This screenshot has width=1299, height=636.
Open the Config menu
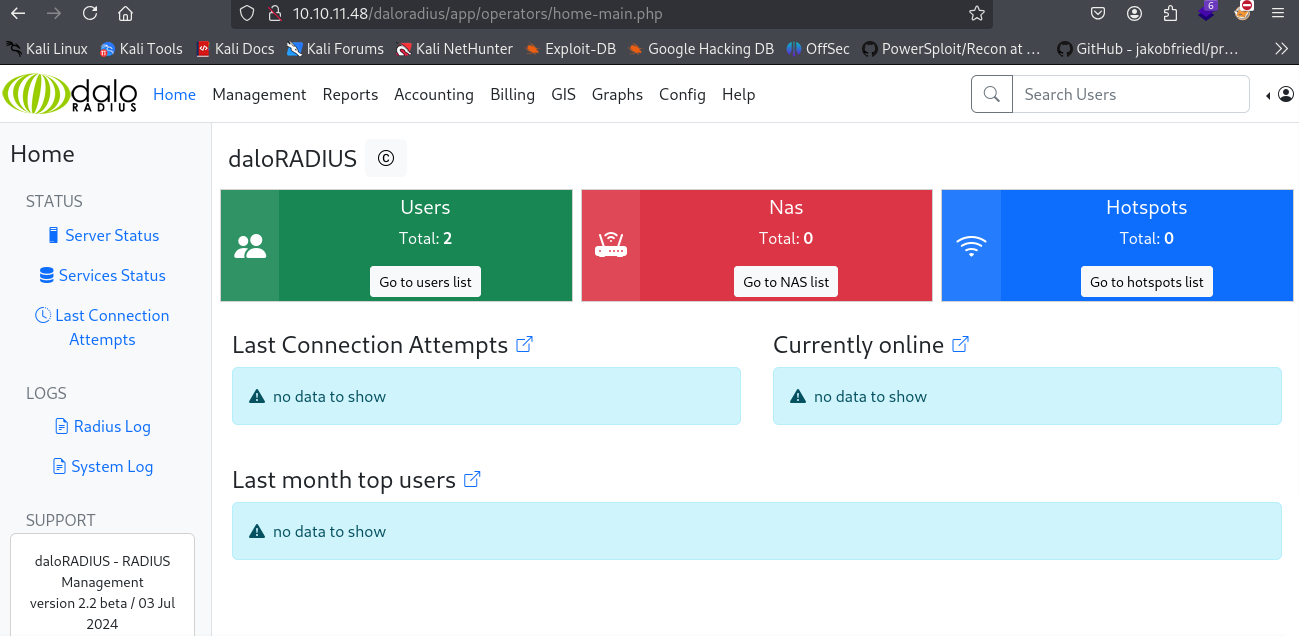click(682, 94)
